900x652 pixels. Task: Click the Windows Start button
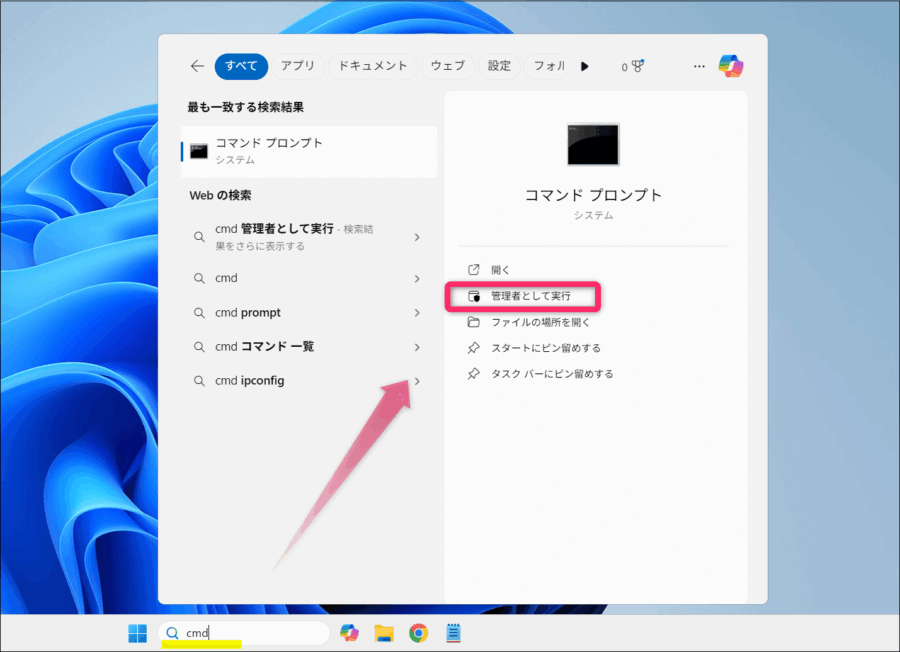pos(137,633)
